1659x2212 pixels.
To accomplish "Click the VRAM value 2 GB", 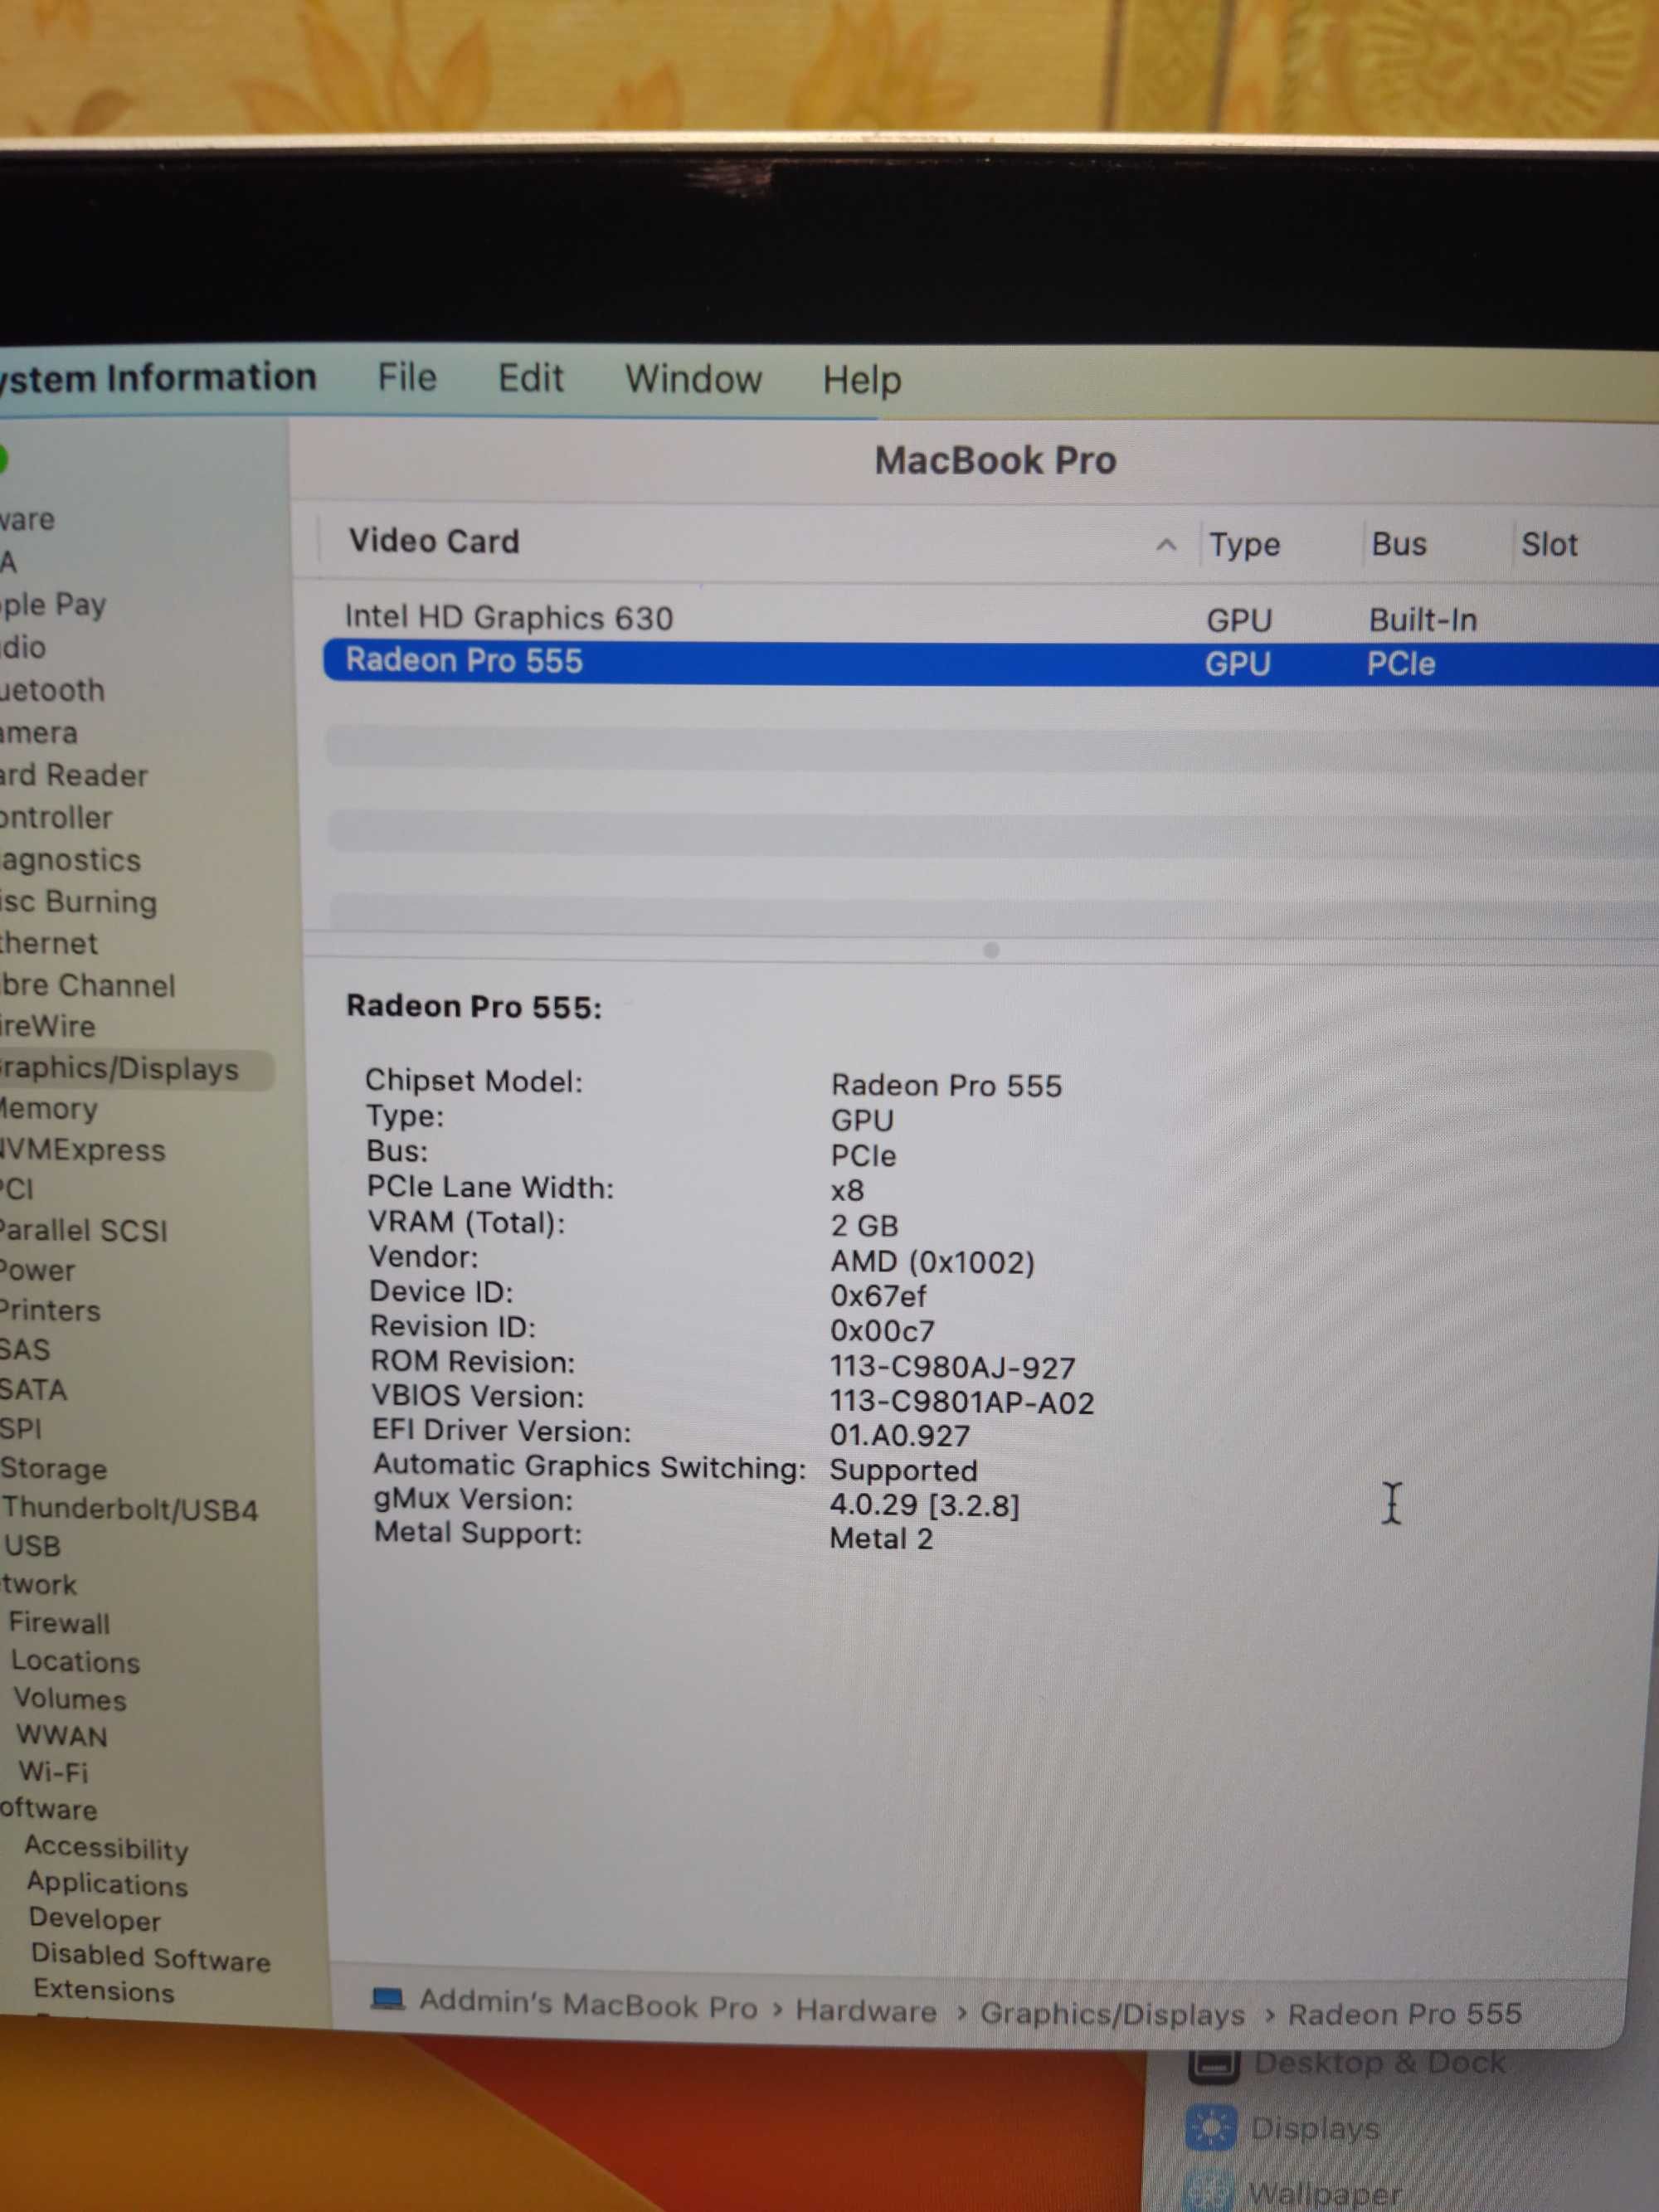I will (x=864, y=1226).
